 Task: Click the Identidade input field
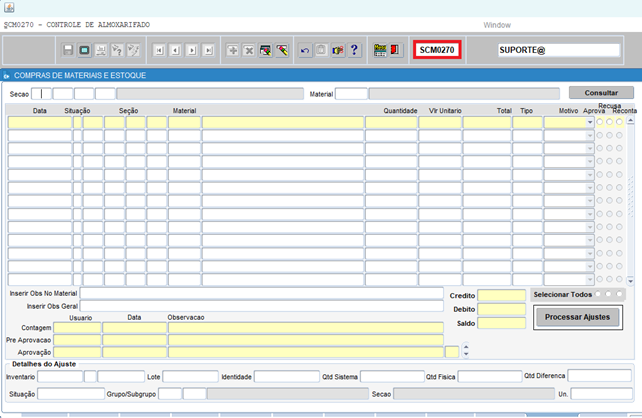pyautogui.click(x=287, y=377)
